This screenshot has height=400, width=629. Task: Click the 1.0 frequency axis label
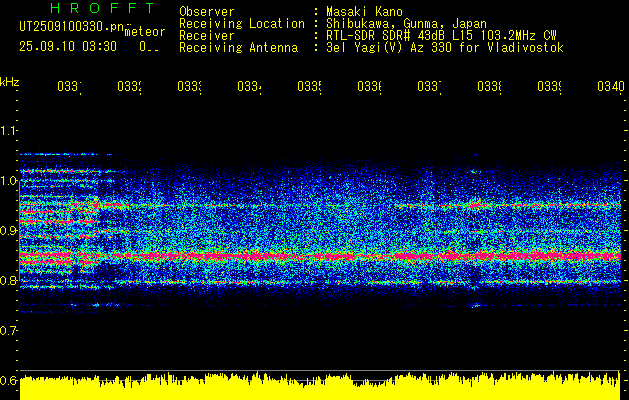pyautogui.click(x=8, y=181)
